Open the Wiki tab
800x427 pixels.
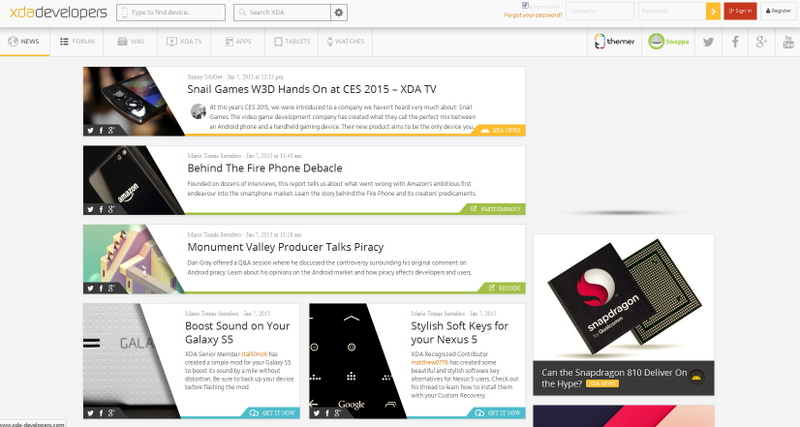[131, 41]
